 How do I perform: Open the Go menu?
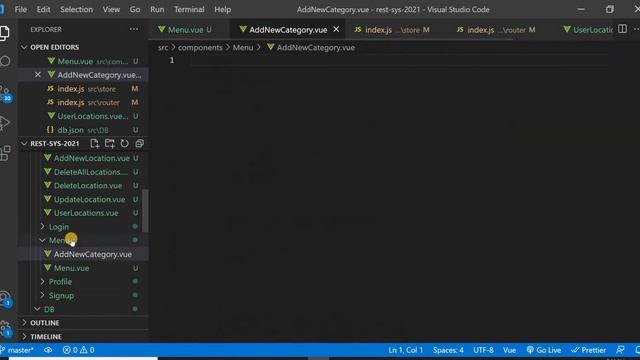point(135,9)
